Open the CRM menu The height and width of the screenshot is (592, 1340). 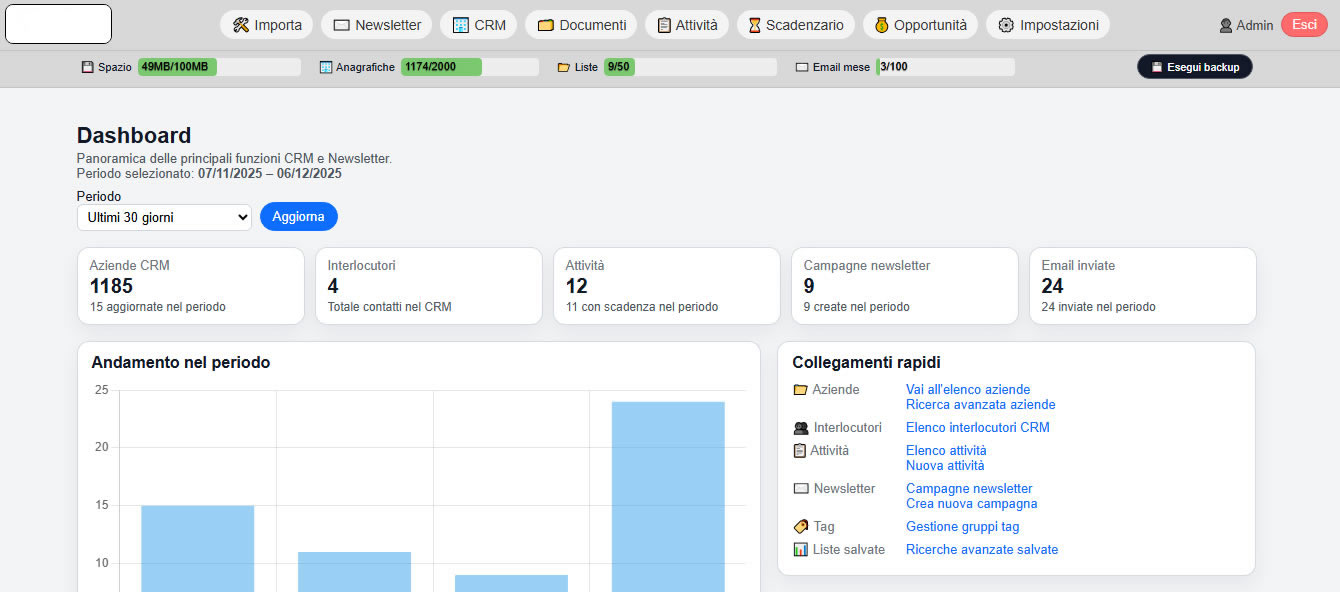pyautogui.click(x=479, y=25)
